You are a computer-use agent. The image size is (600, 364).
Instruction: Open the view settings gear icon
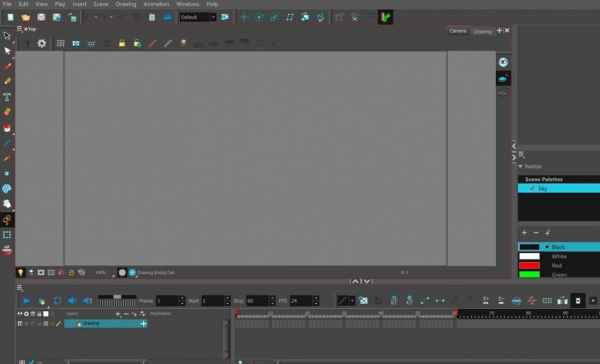coord(41,43)
